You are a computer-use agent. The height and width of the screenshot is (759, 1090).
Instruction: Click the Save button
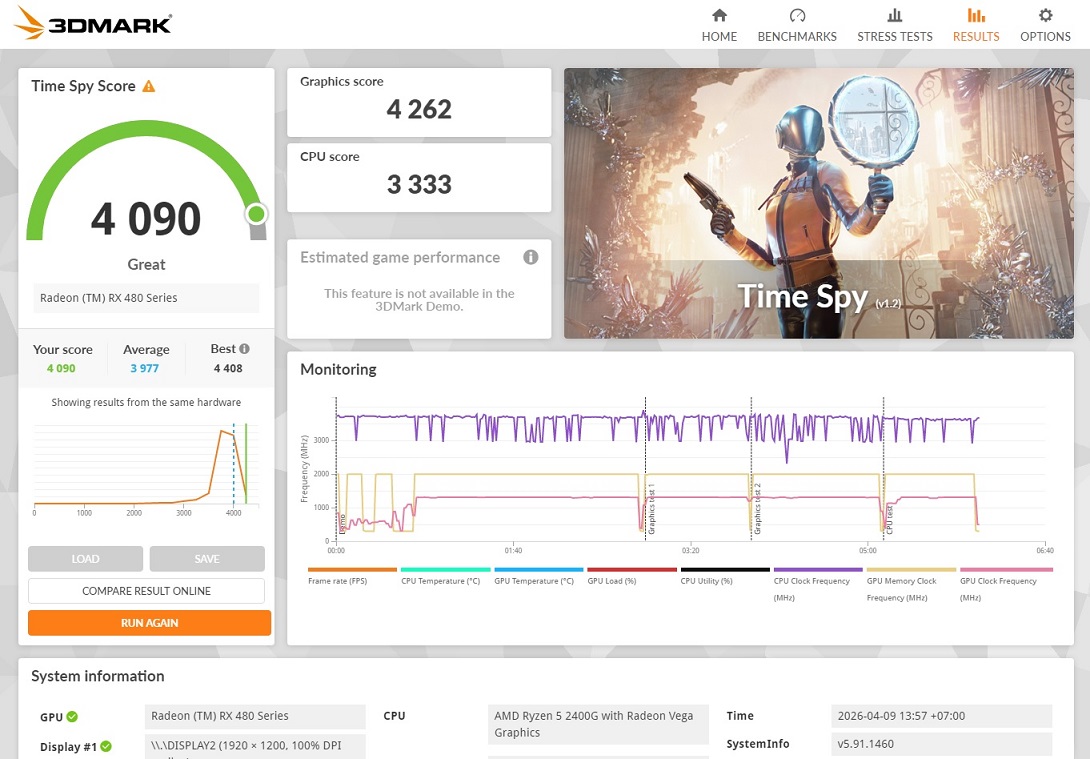pyautogui.click(x=207, y=559)
